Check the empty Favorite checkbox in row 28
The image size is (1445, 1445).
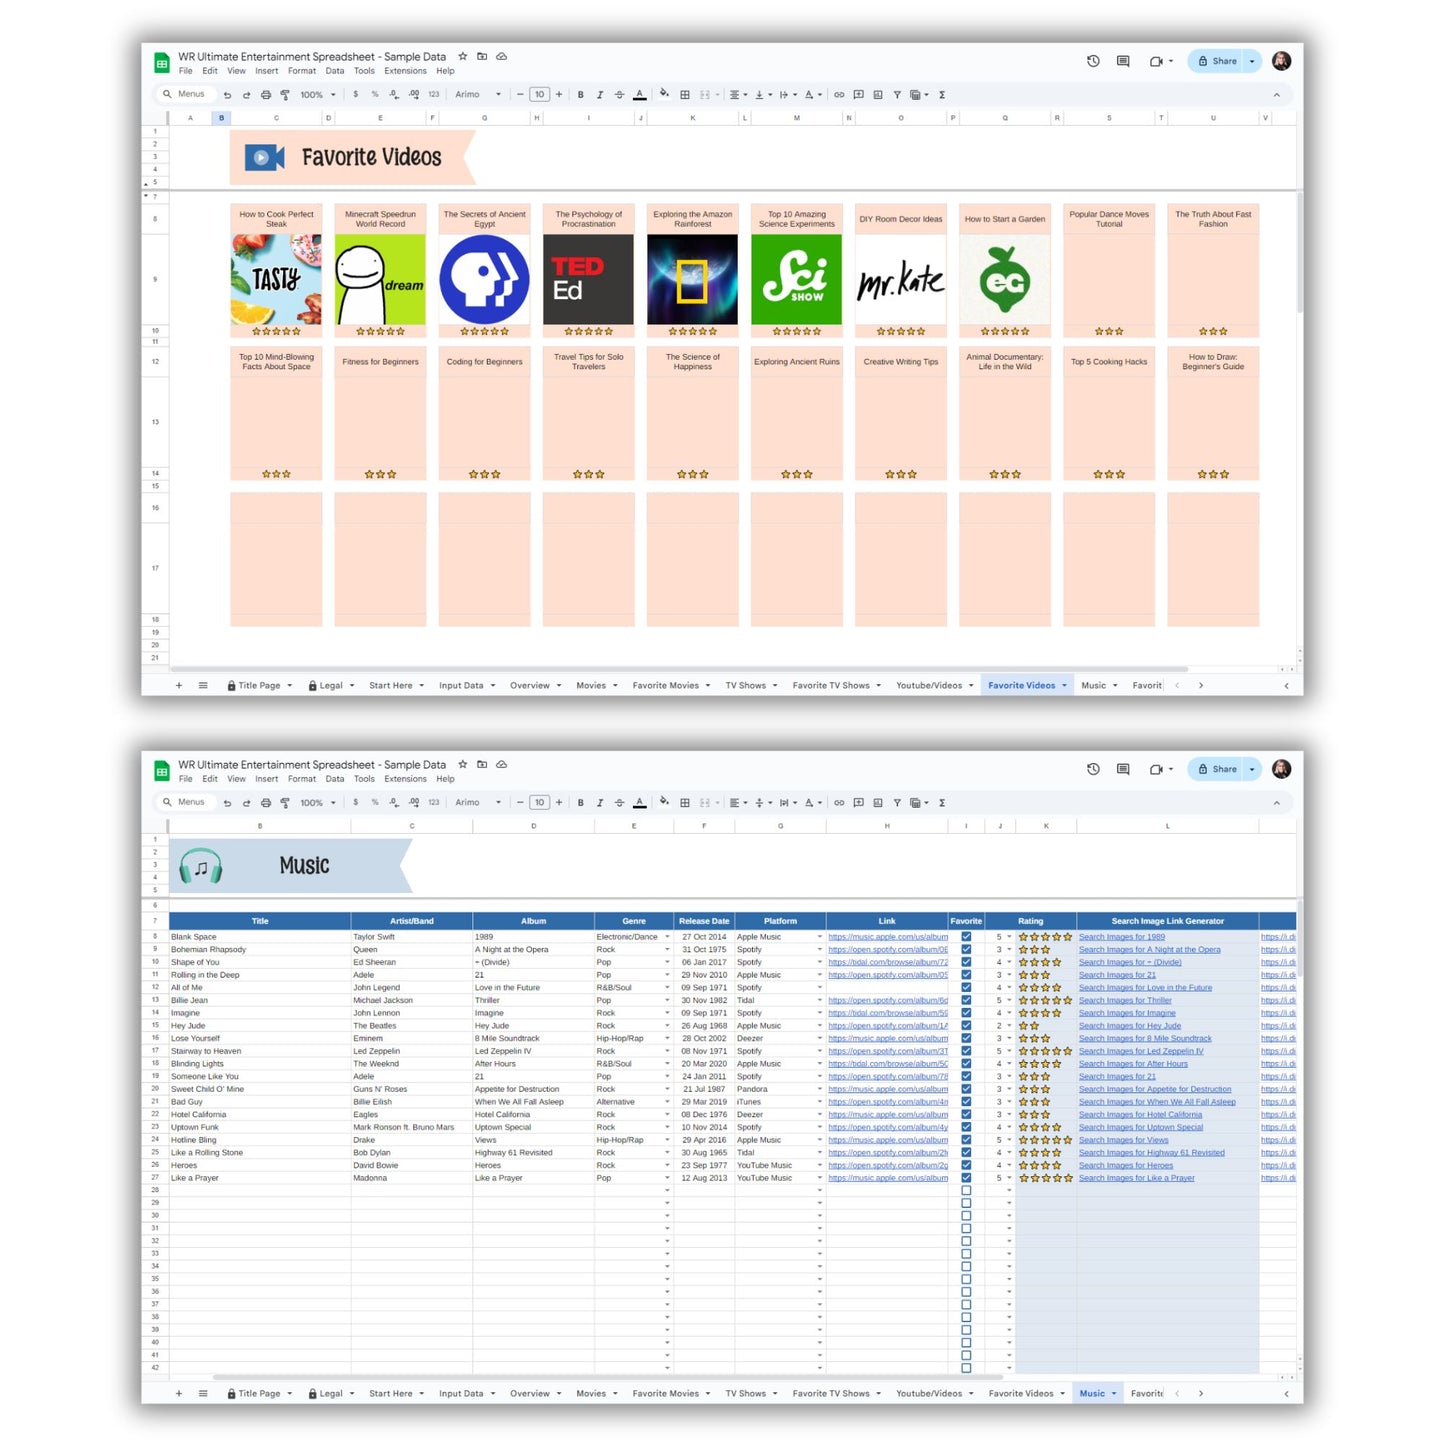pos(966,1191)
